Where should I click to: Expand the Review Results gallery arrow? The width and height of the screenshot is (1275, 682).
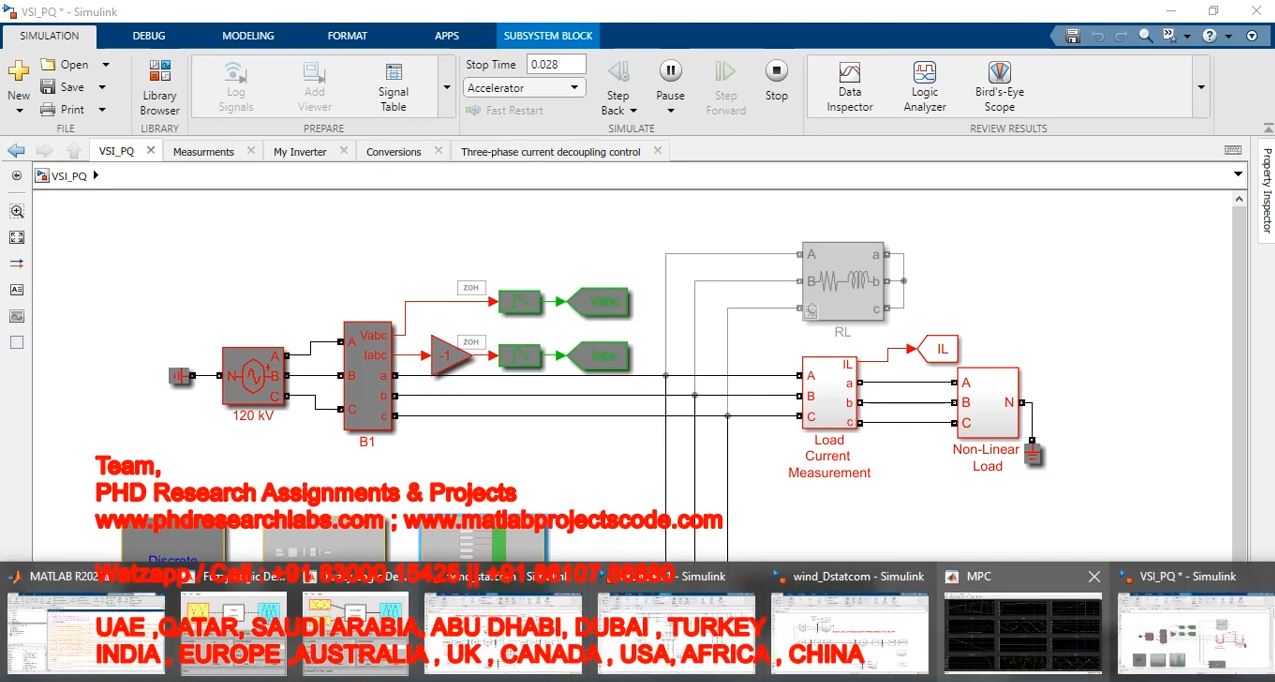[1201, 87]
